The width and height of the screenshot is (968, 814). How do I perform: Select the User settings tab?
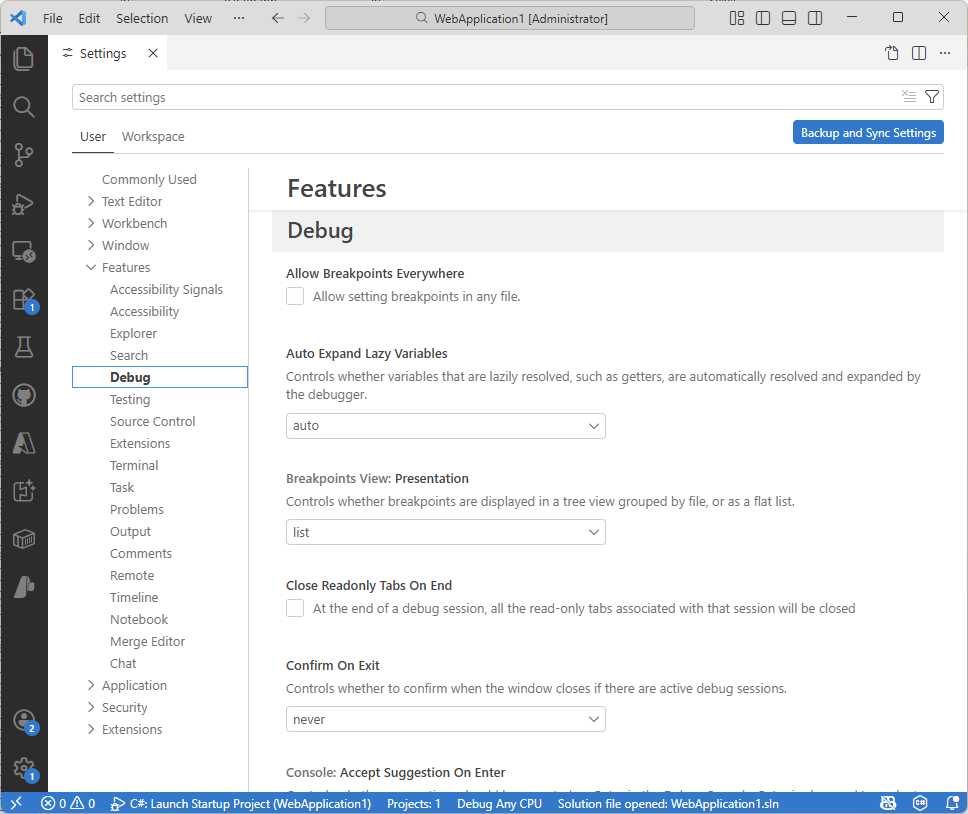click(x=93, y=136)
